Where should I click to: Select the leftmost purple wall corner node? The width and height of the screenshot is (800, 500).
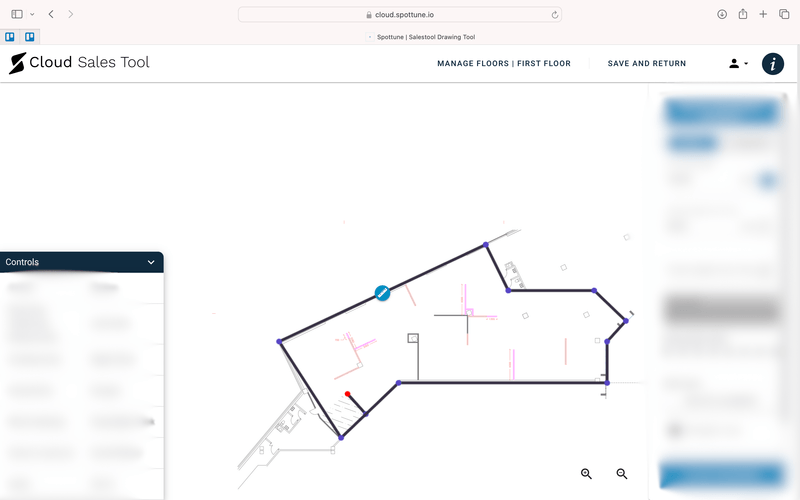click(279, 341)
